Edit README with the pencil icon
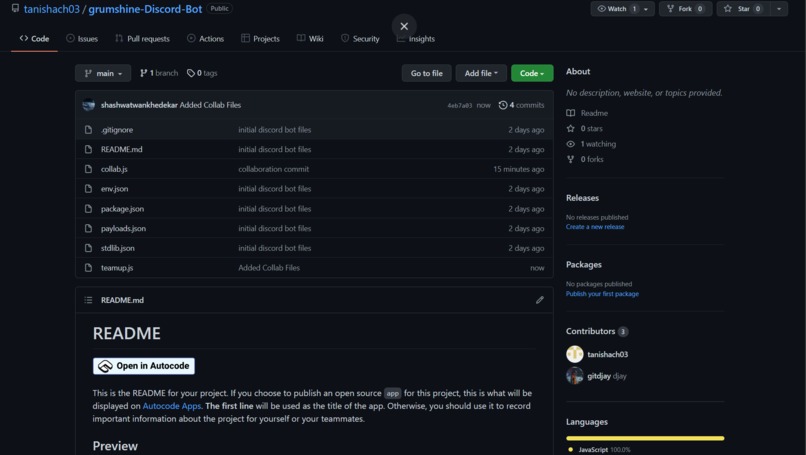 click(539, 300)
